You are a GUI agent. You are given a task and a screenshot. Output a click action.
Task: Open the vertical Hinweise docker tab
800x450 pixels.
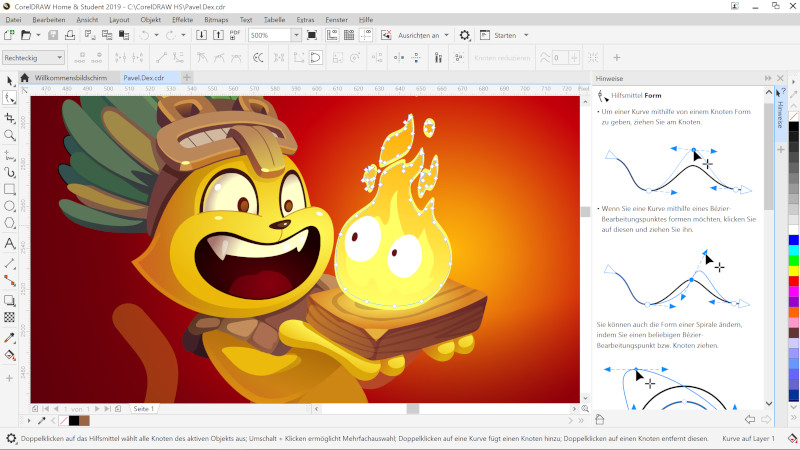pos(780,114)
